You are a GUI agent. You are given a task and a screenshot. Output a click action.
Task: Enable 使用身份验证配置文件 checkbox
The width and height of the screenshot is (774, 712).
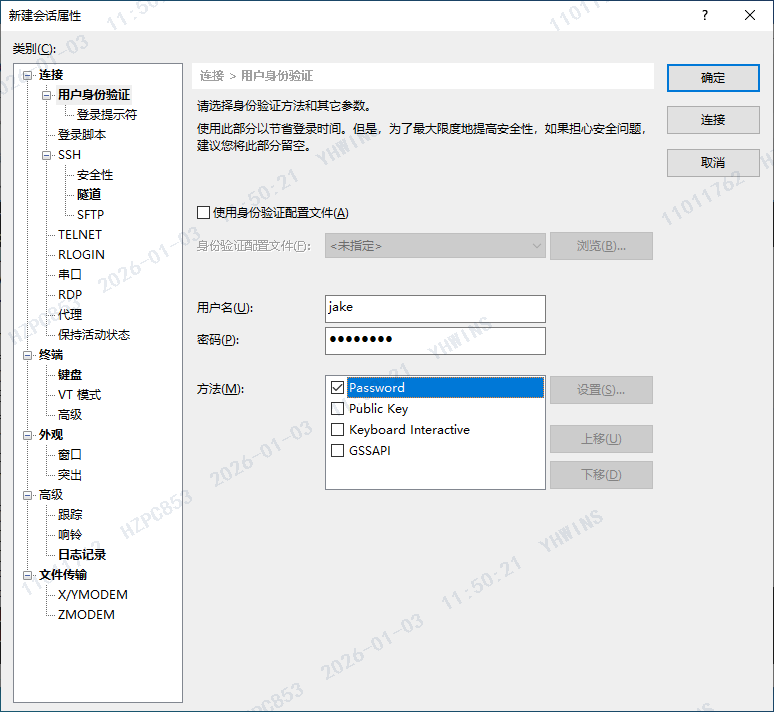pos(203,213)
